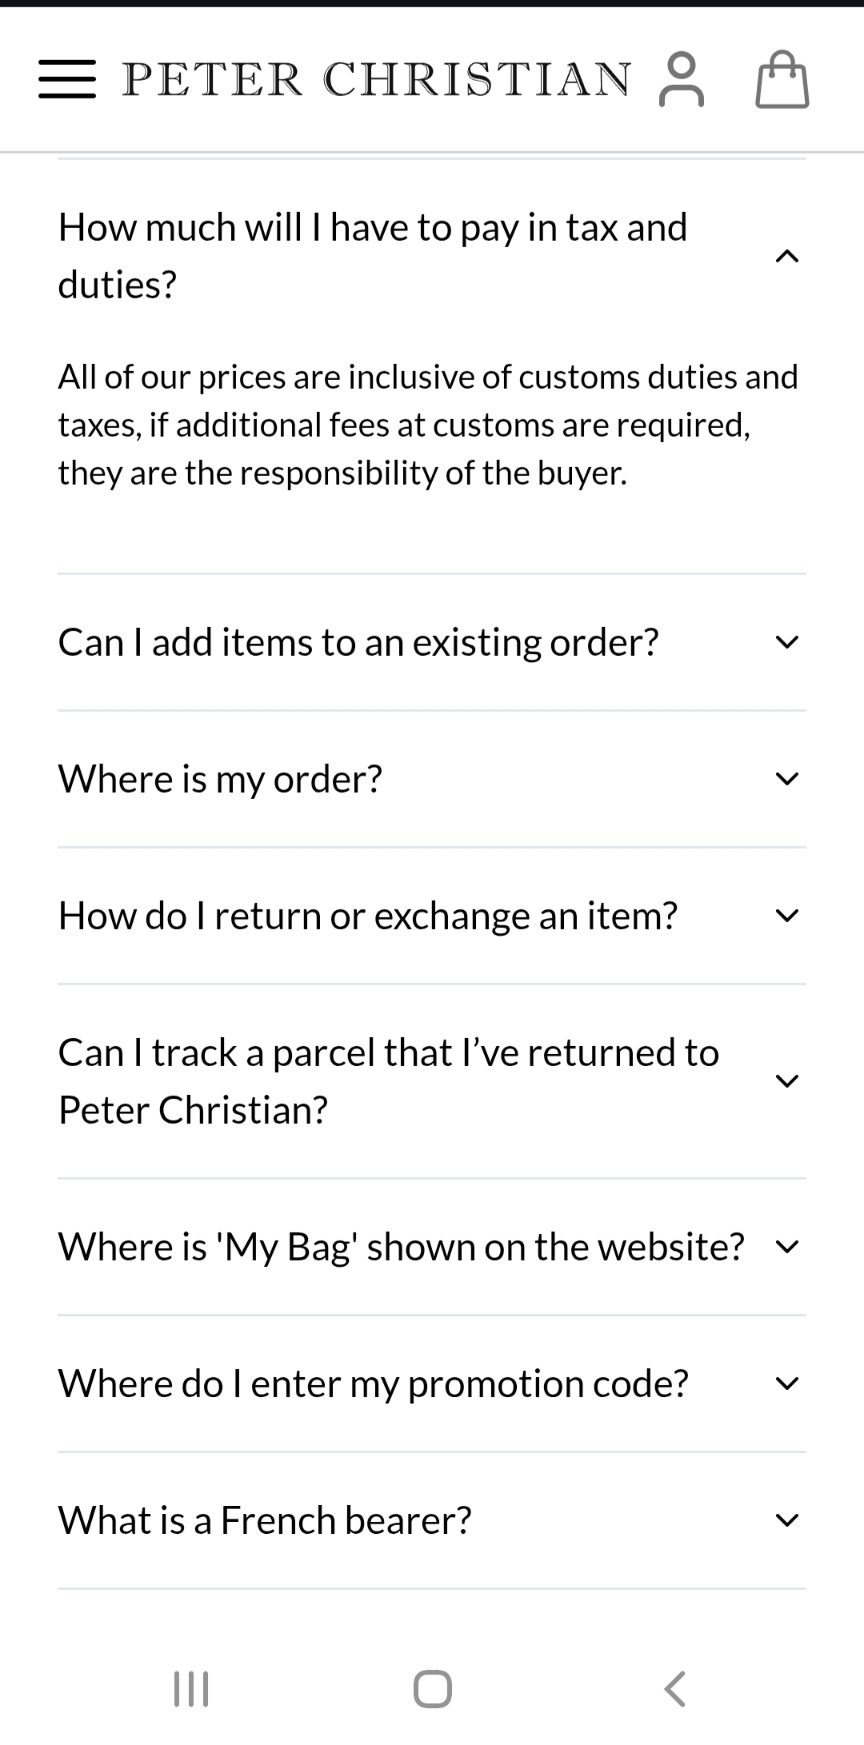Viewport: 864px width, 1745px height.
Task: Tap the Peter Christian logo
Action: point(377,79)
